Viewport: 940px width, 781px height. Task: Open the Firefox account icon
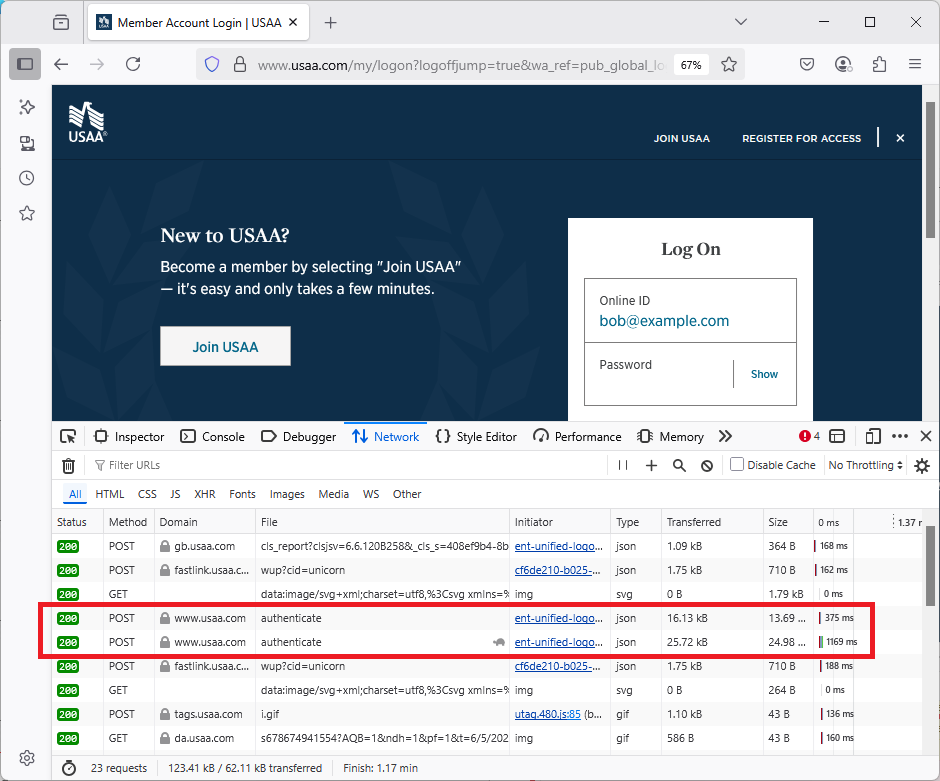pyautogui.click(x=843, y=64)
